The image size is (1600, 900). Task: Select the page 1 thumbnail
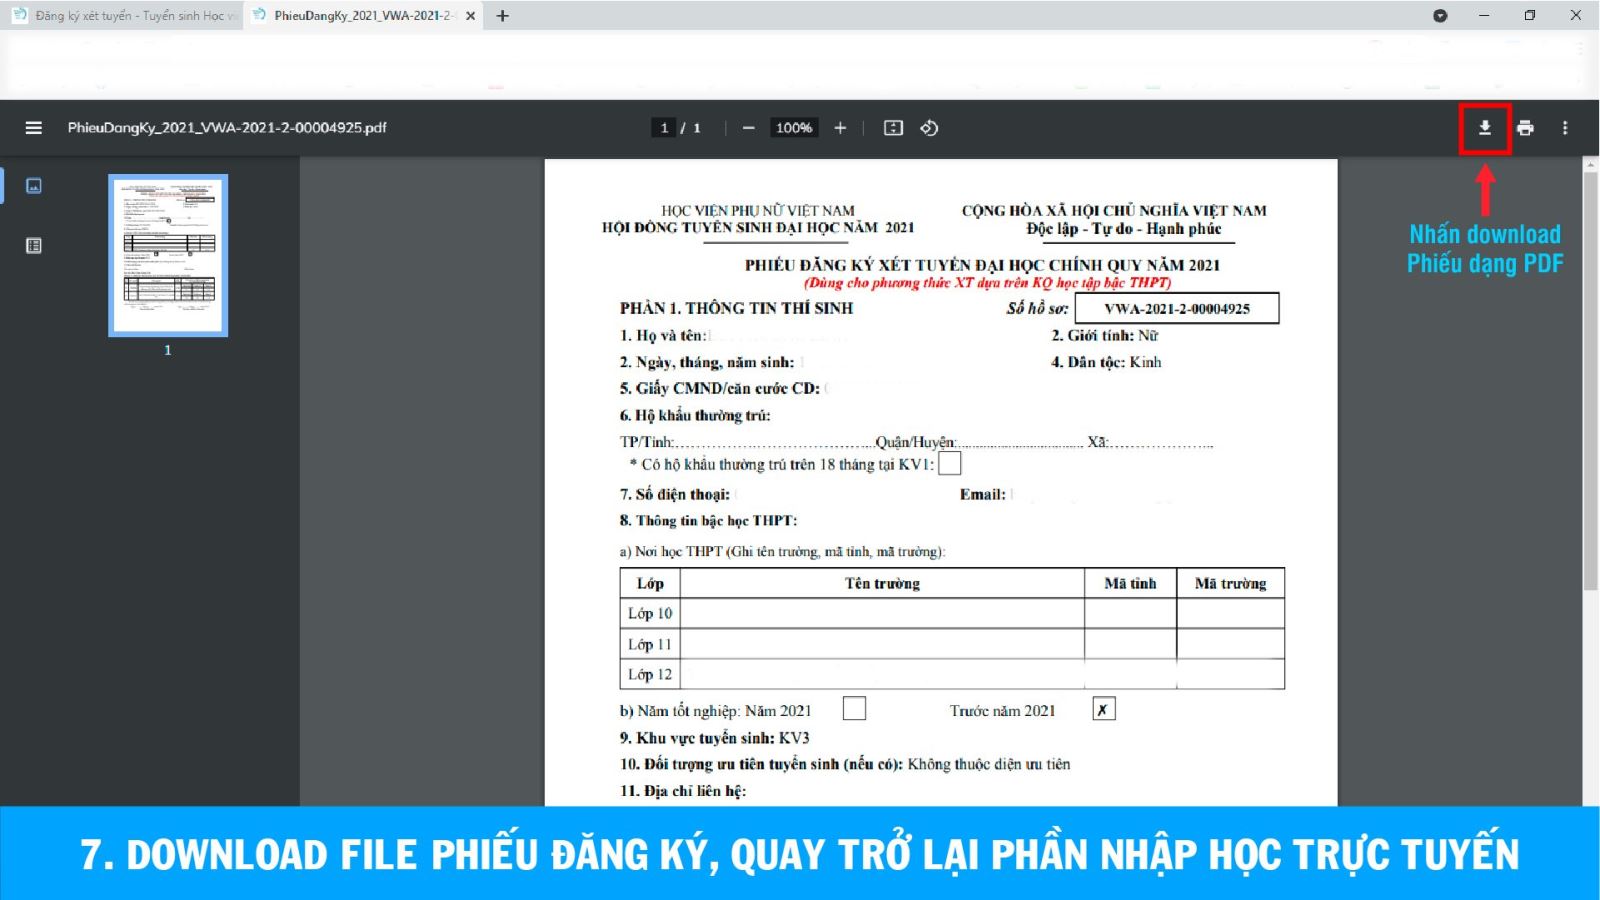(168, 255)
